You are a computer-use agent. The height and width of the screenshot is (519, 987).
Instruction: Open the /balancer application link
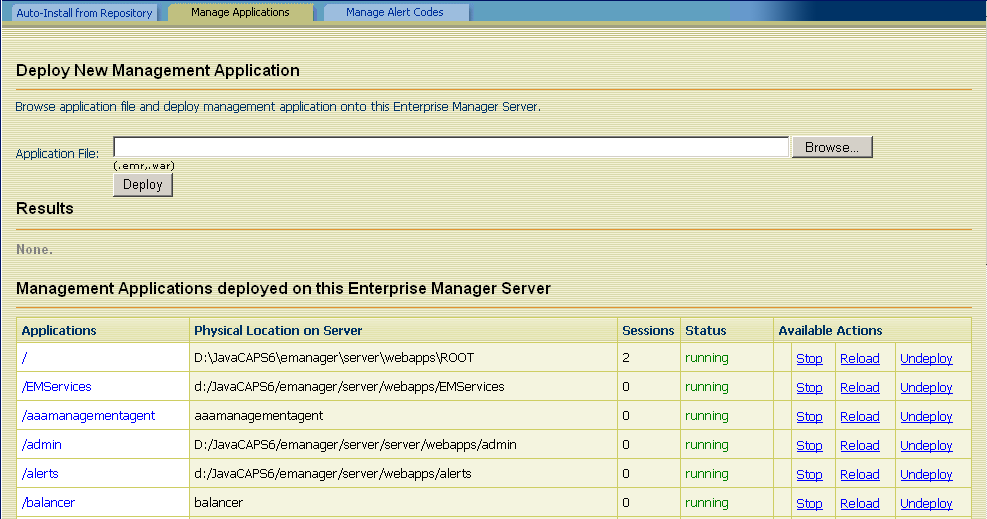point(48,503)
